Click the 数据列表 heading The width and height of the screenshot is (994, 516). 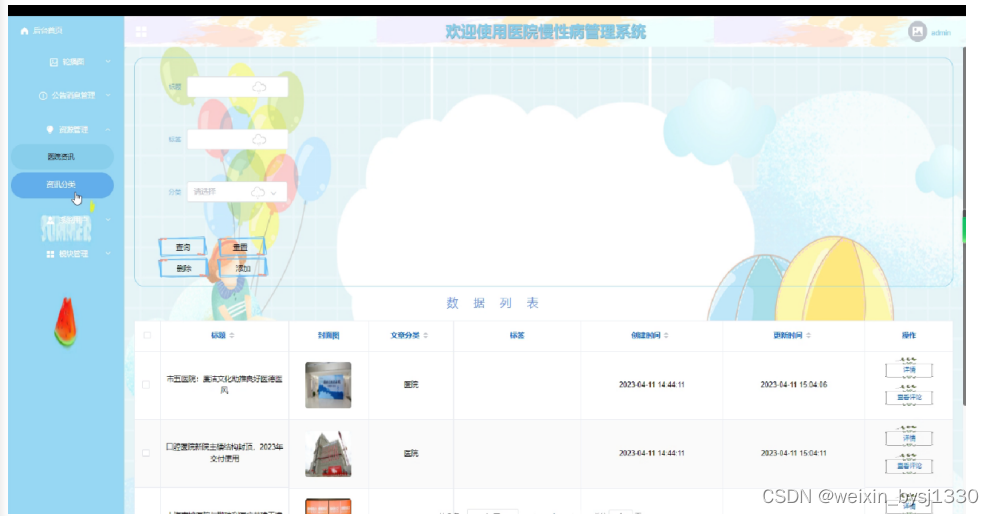click(493, 303)
